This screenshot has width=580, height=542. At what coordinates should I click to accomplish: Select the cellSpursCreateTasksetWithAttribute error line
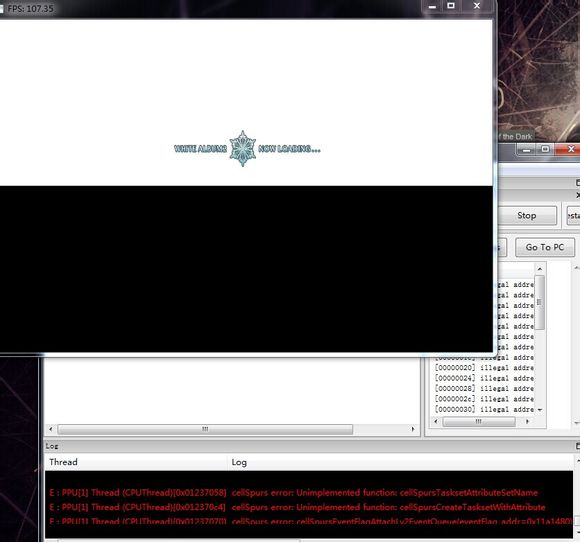(x=309, y=507)
